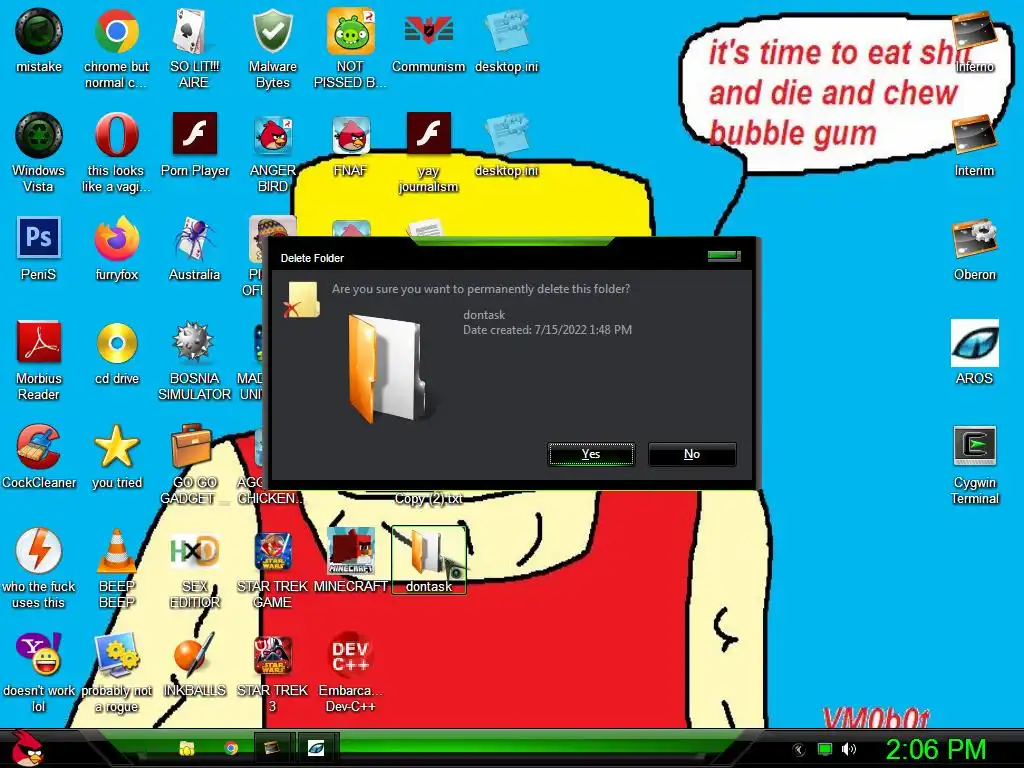Click 'Date created: 7/15/2022 1:48 PM' text
Screen dimensions: 1024x768
tap(547, 330)
